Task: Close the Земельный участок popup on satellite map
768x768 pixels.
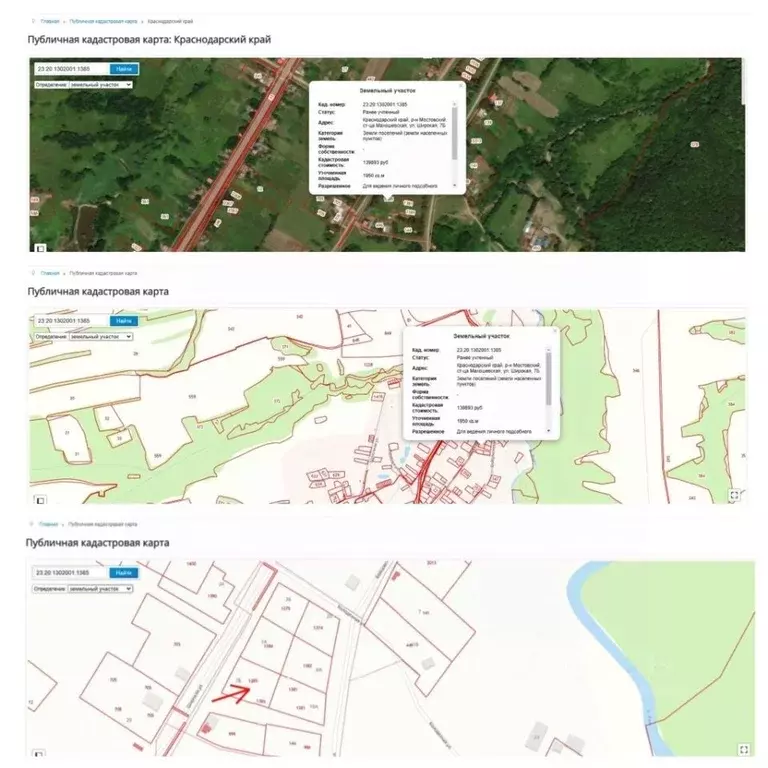Action: [460, 86]
